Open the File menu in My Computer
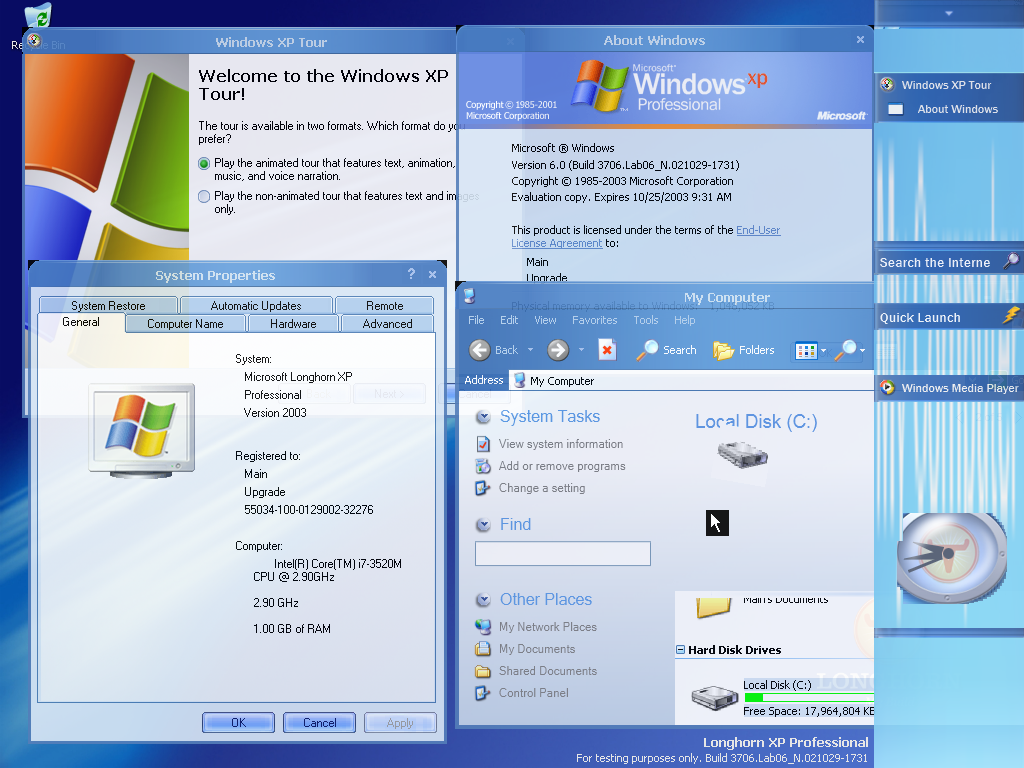This screenshot has width=1024, height=768. pos(476,320)
